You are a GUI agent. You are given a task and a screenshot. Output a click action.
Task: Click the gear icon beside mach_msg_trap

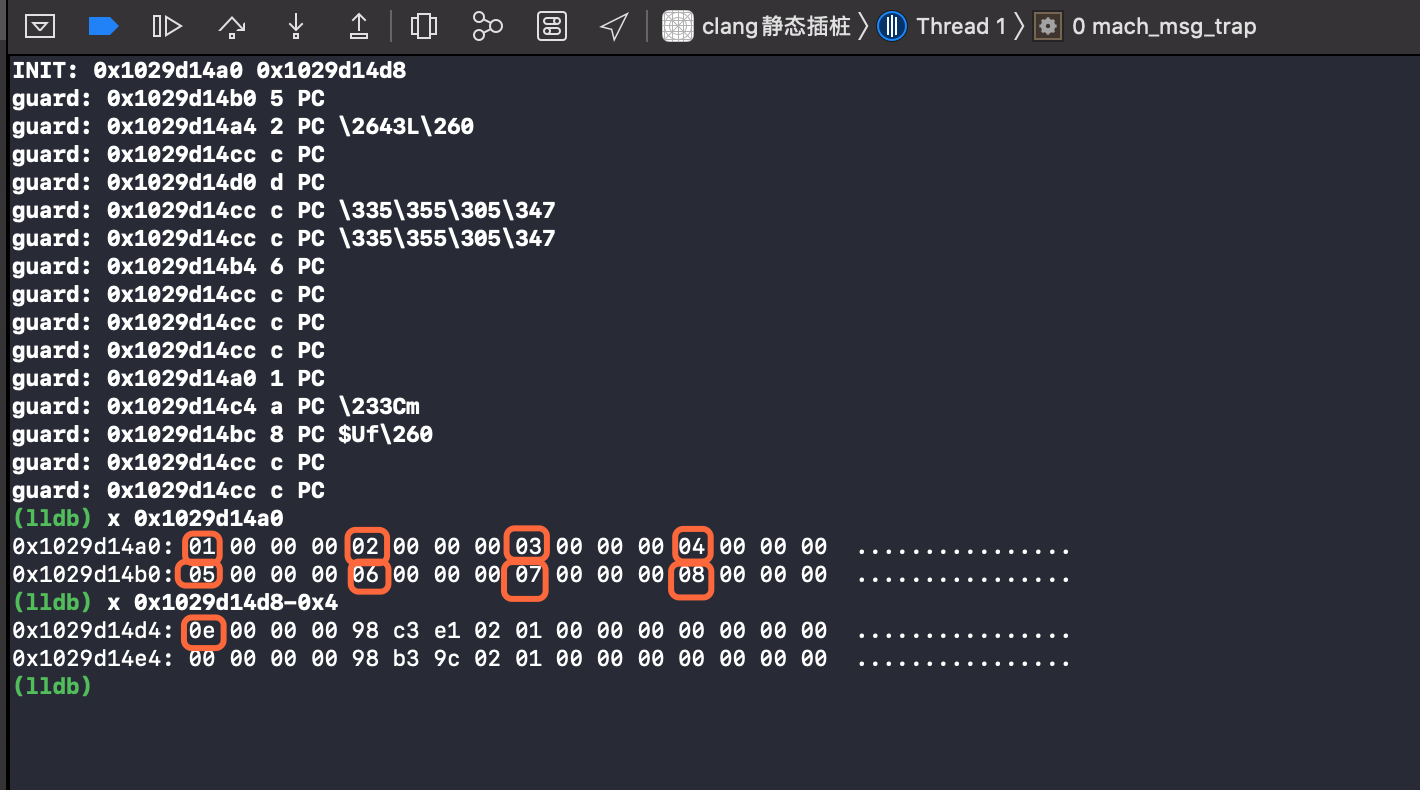[x=1048, y=26]
